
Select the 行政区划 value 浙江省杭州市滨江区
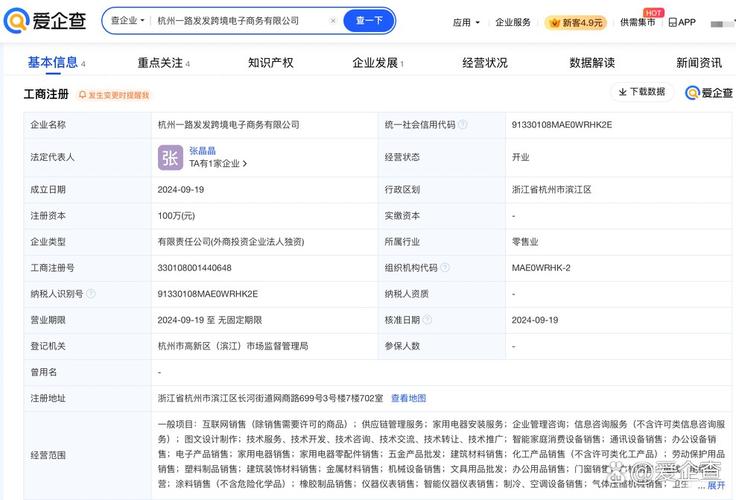(552, 190)
